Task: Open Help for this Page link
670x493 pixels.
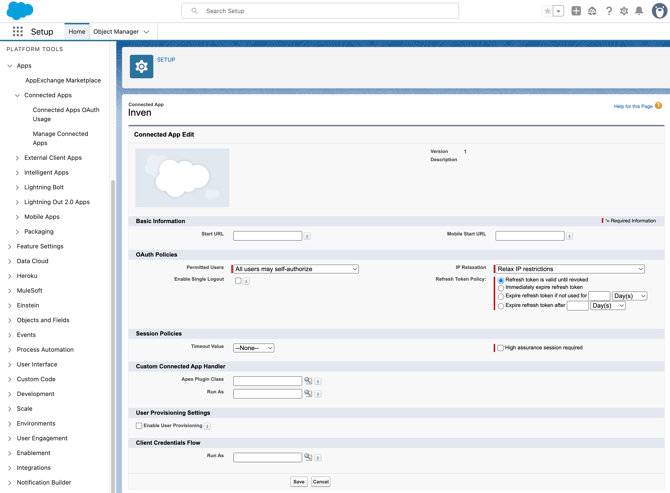Action: pyautogui.click(x=633, y=106)
